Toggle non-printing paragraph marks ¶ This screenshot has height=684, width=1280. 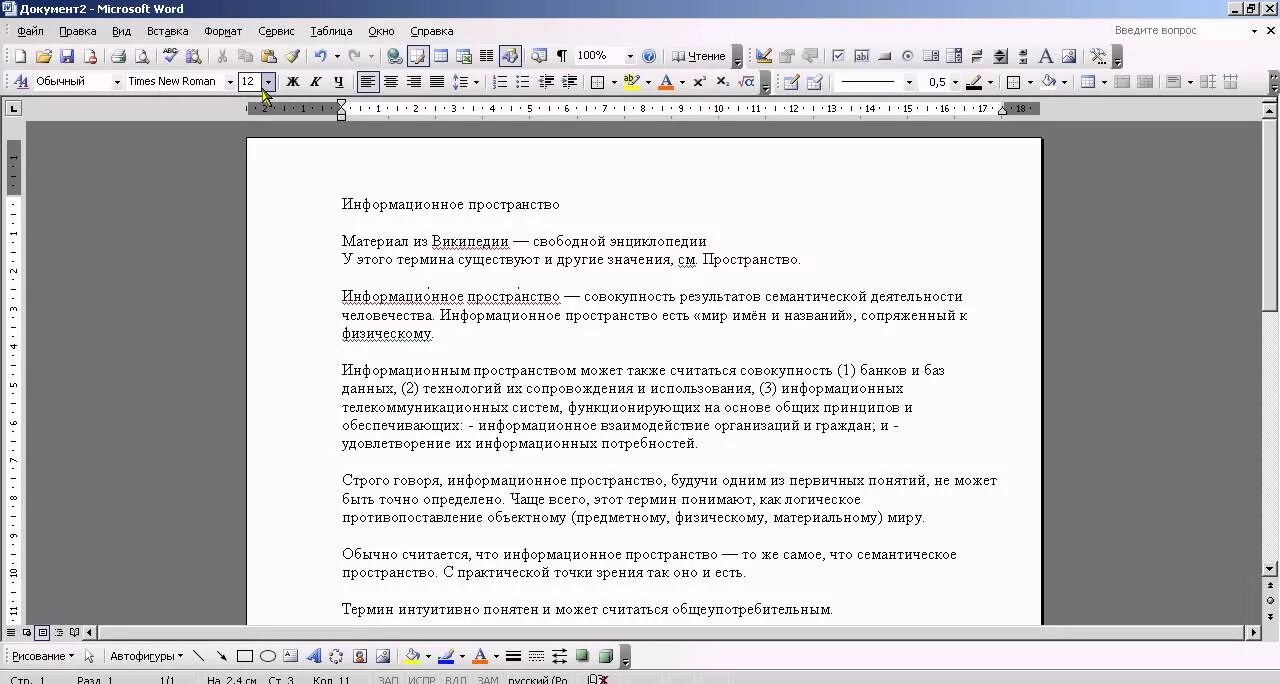coord(561,56)
